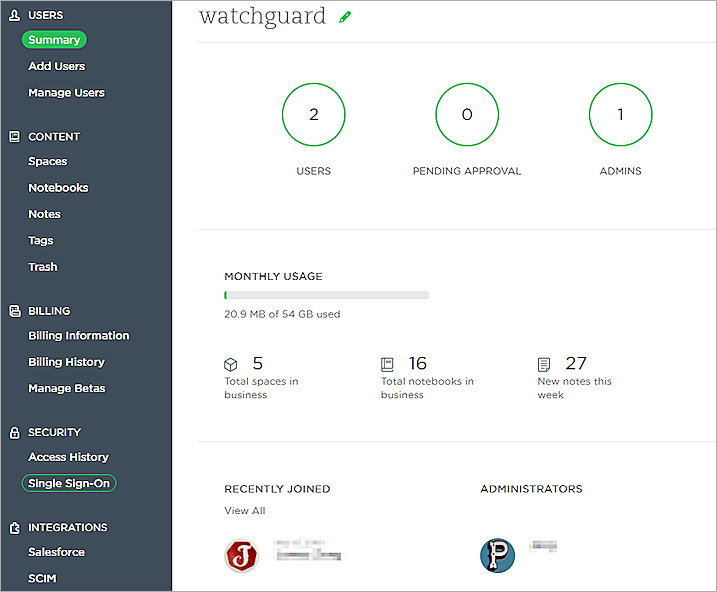Open Manage Betas
Viewport: 717px width, 592px height.
67,388
